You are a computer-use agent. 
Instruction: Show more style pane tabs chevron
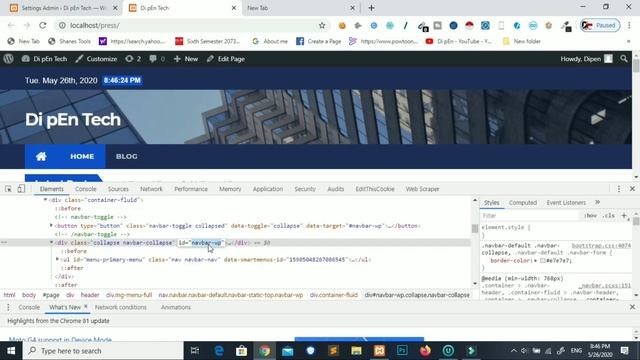click(x=598, y=202)
